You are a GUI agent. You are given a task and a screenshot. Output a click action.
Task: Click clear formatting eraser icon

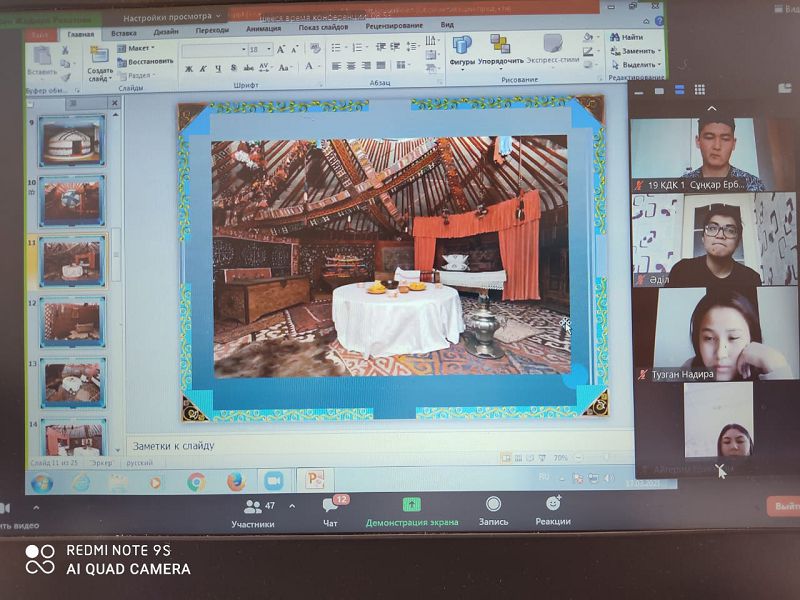pyautogui.click(x=315, y=48)
